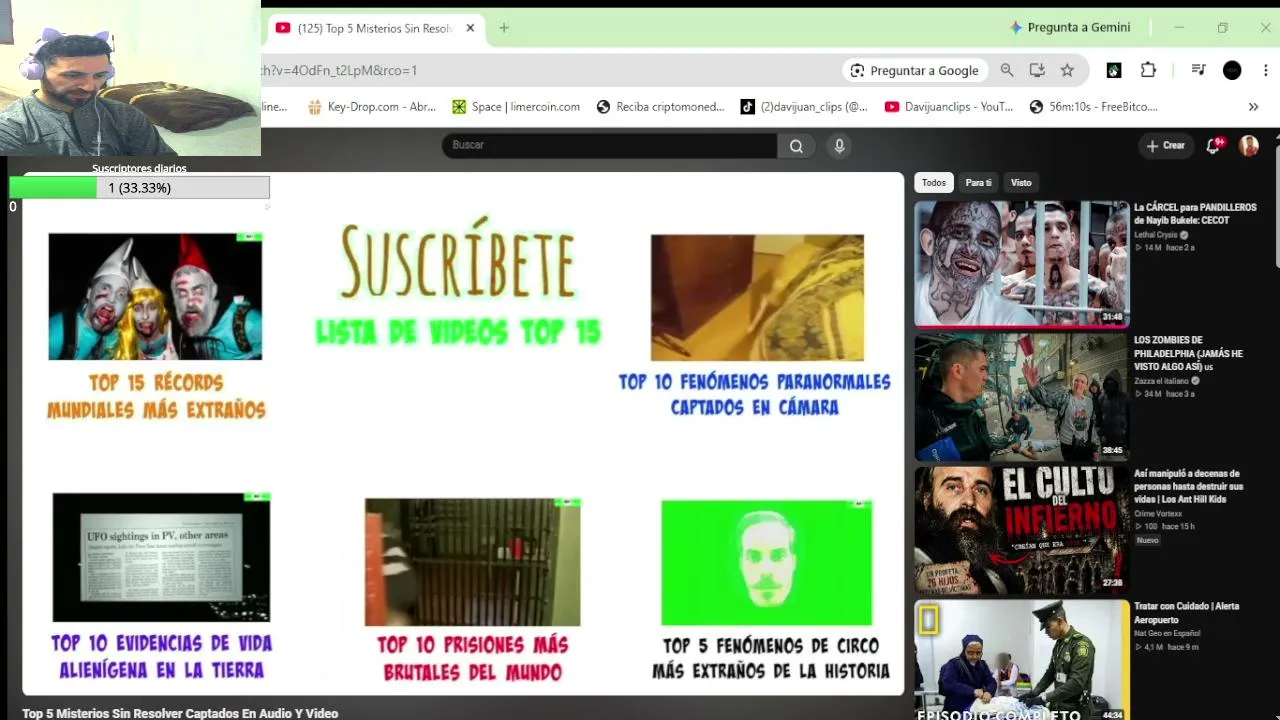Open the Zombies de Philadelphia thumbnail
Viewport: 1280px width, 720px height.
pos(1022,397)
